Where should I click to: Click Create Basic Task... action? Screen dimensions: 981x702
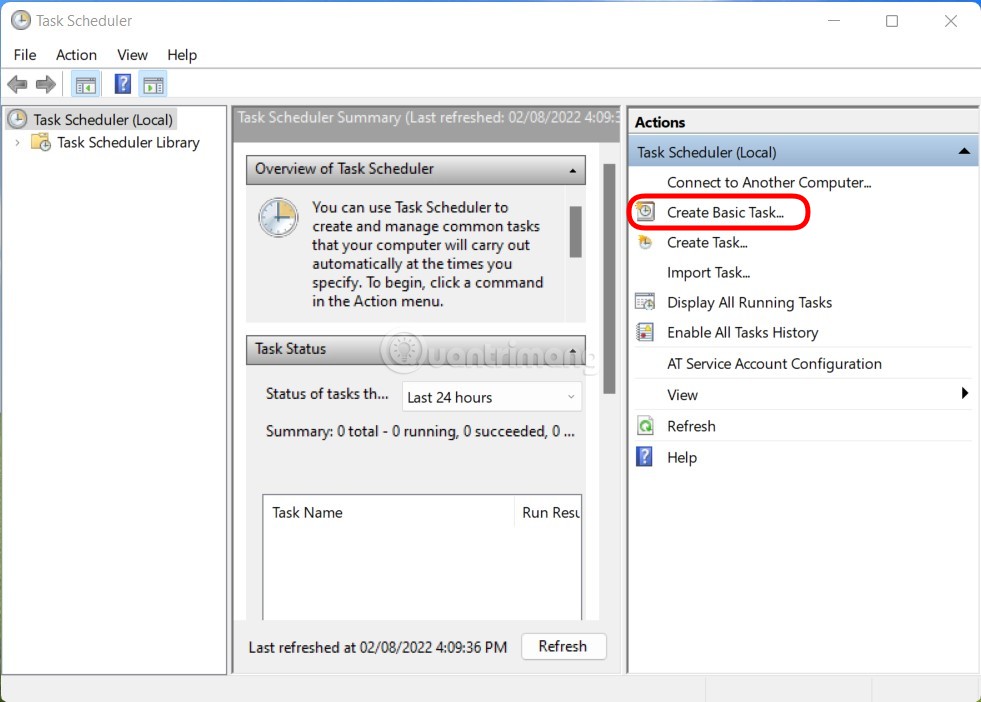pyautogui.click(x=725, y=212)
